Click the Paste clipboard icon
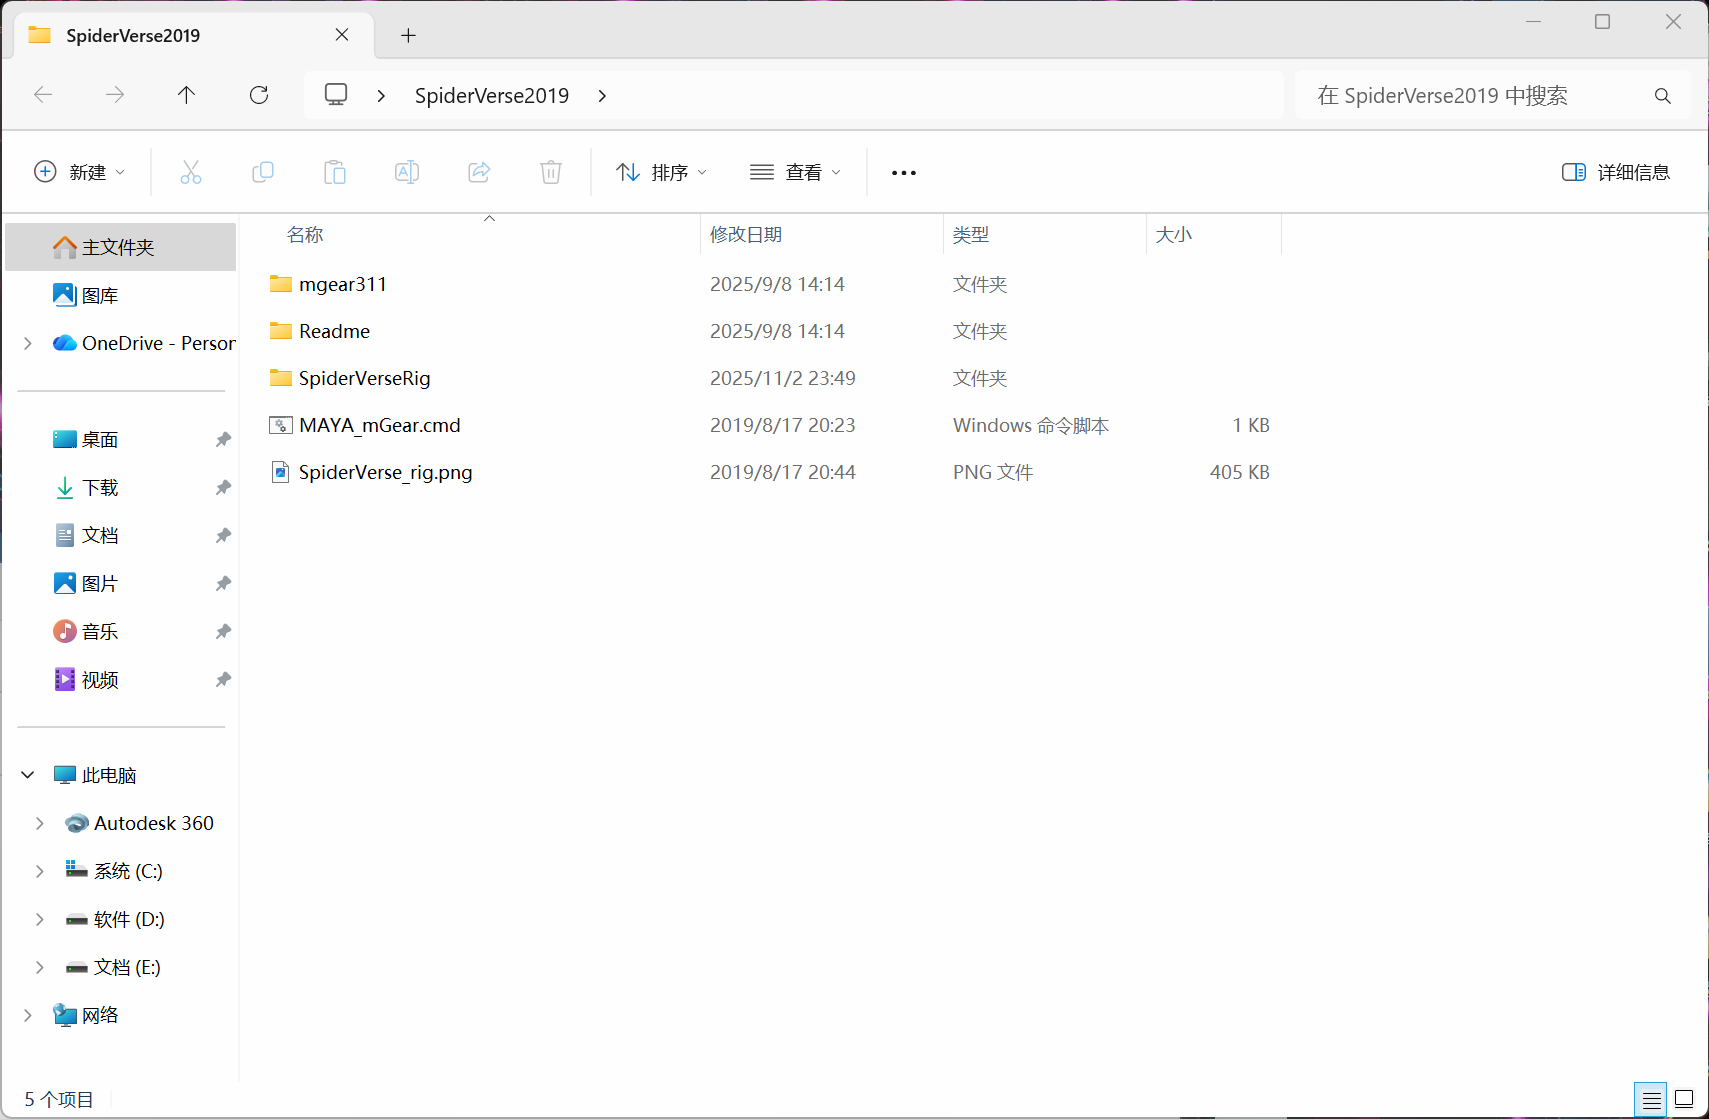The width and height of the screenshot is (1709, 1119). click(x=335, y=172)
